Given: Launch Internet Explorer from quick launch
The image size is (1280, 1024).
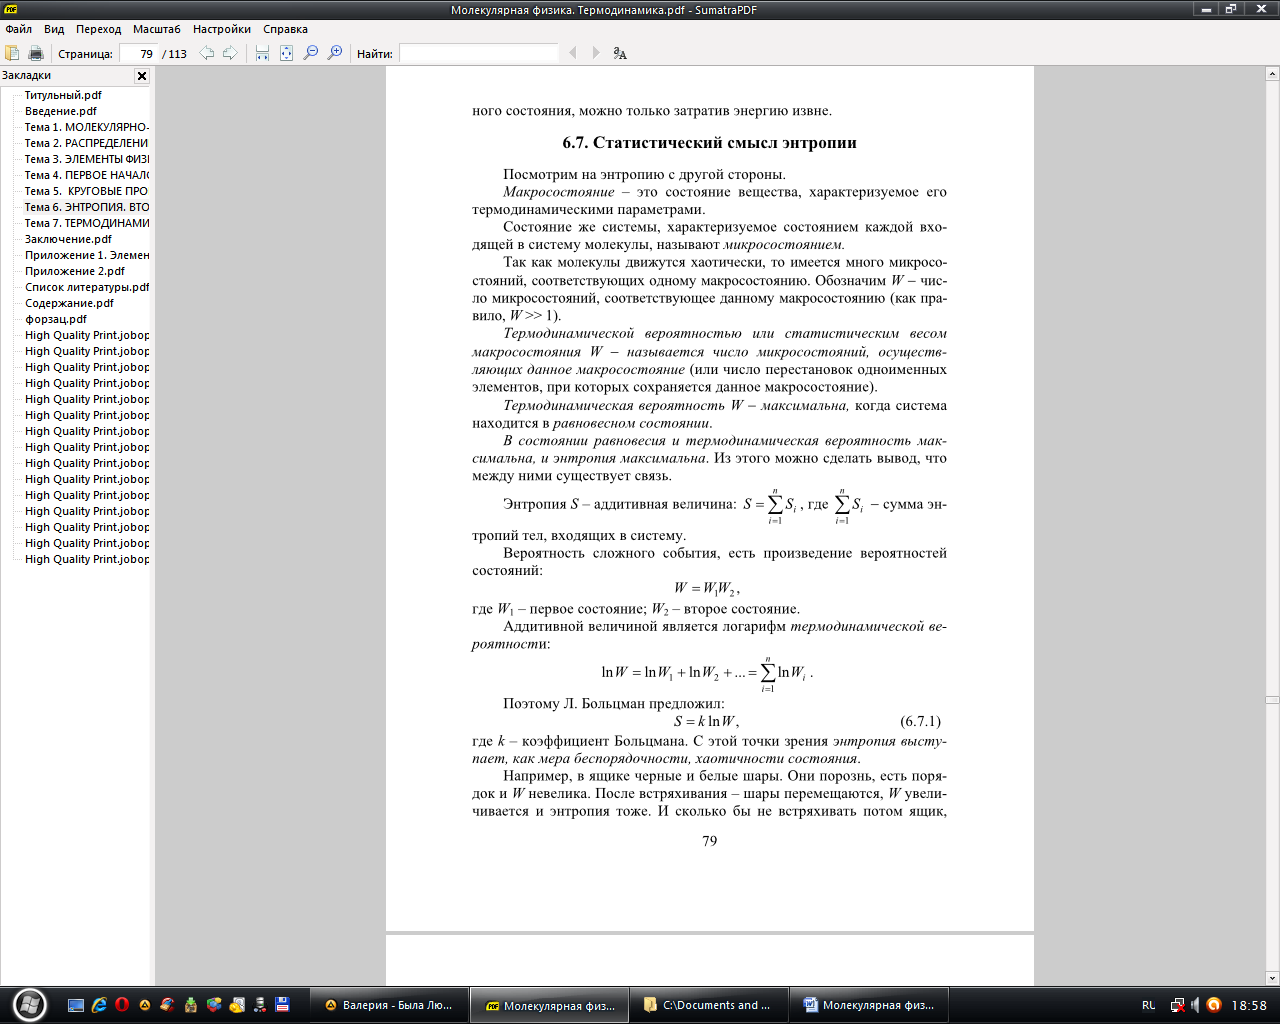Looking at the screenshot, I should (99, 1005).
